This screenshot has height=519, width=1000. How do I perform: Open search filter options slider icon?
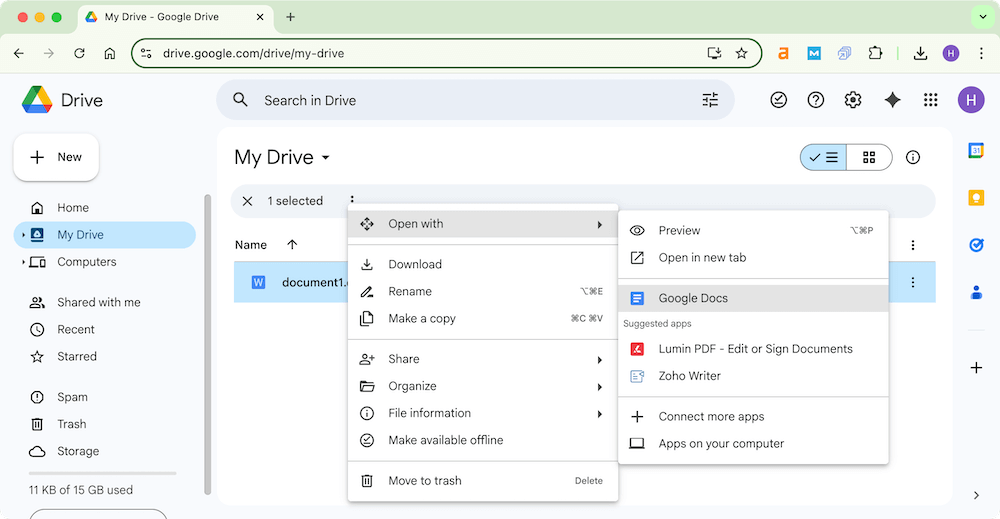click(x=710, y=100)
